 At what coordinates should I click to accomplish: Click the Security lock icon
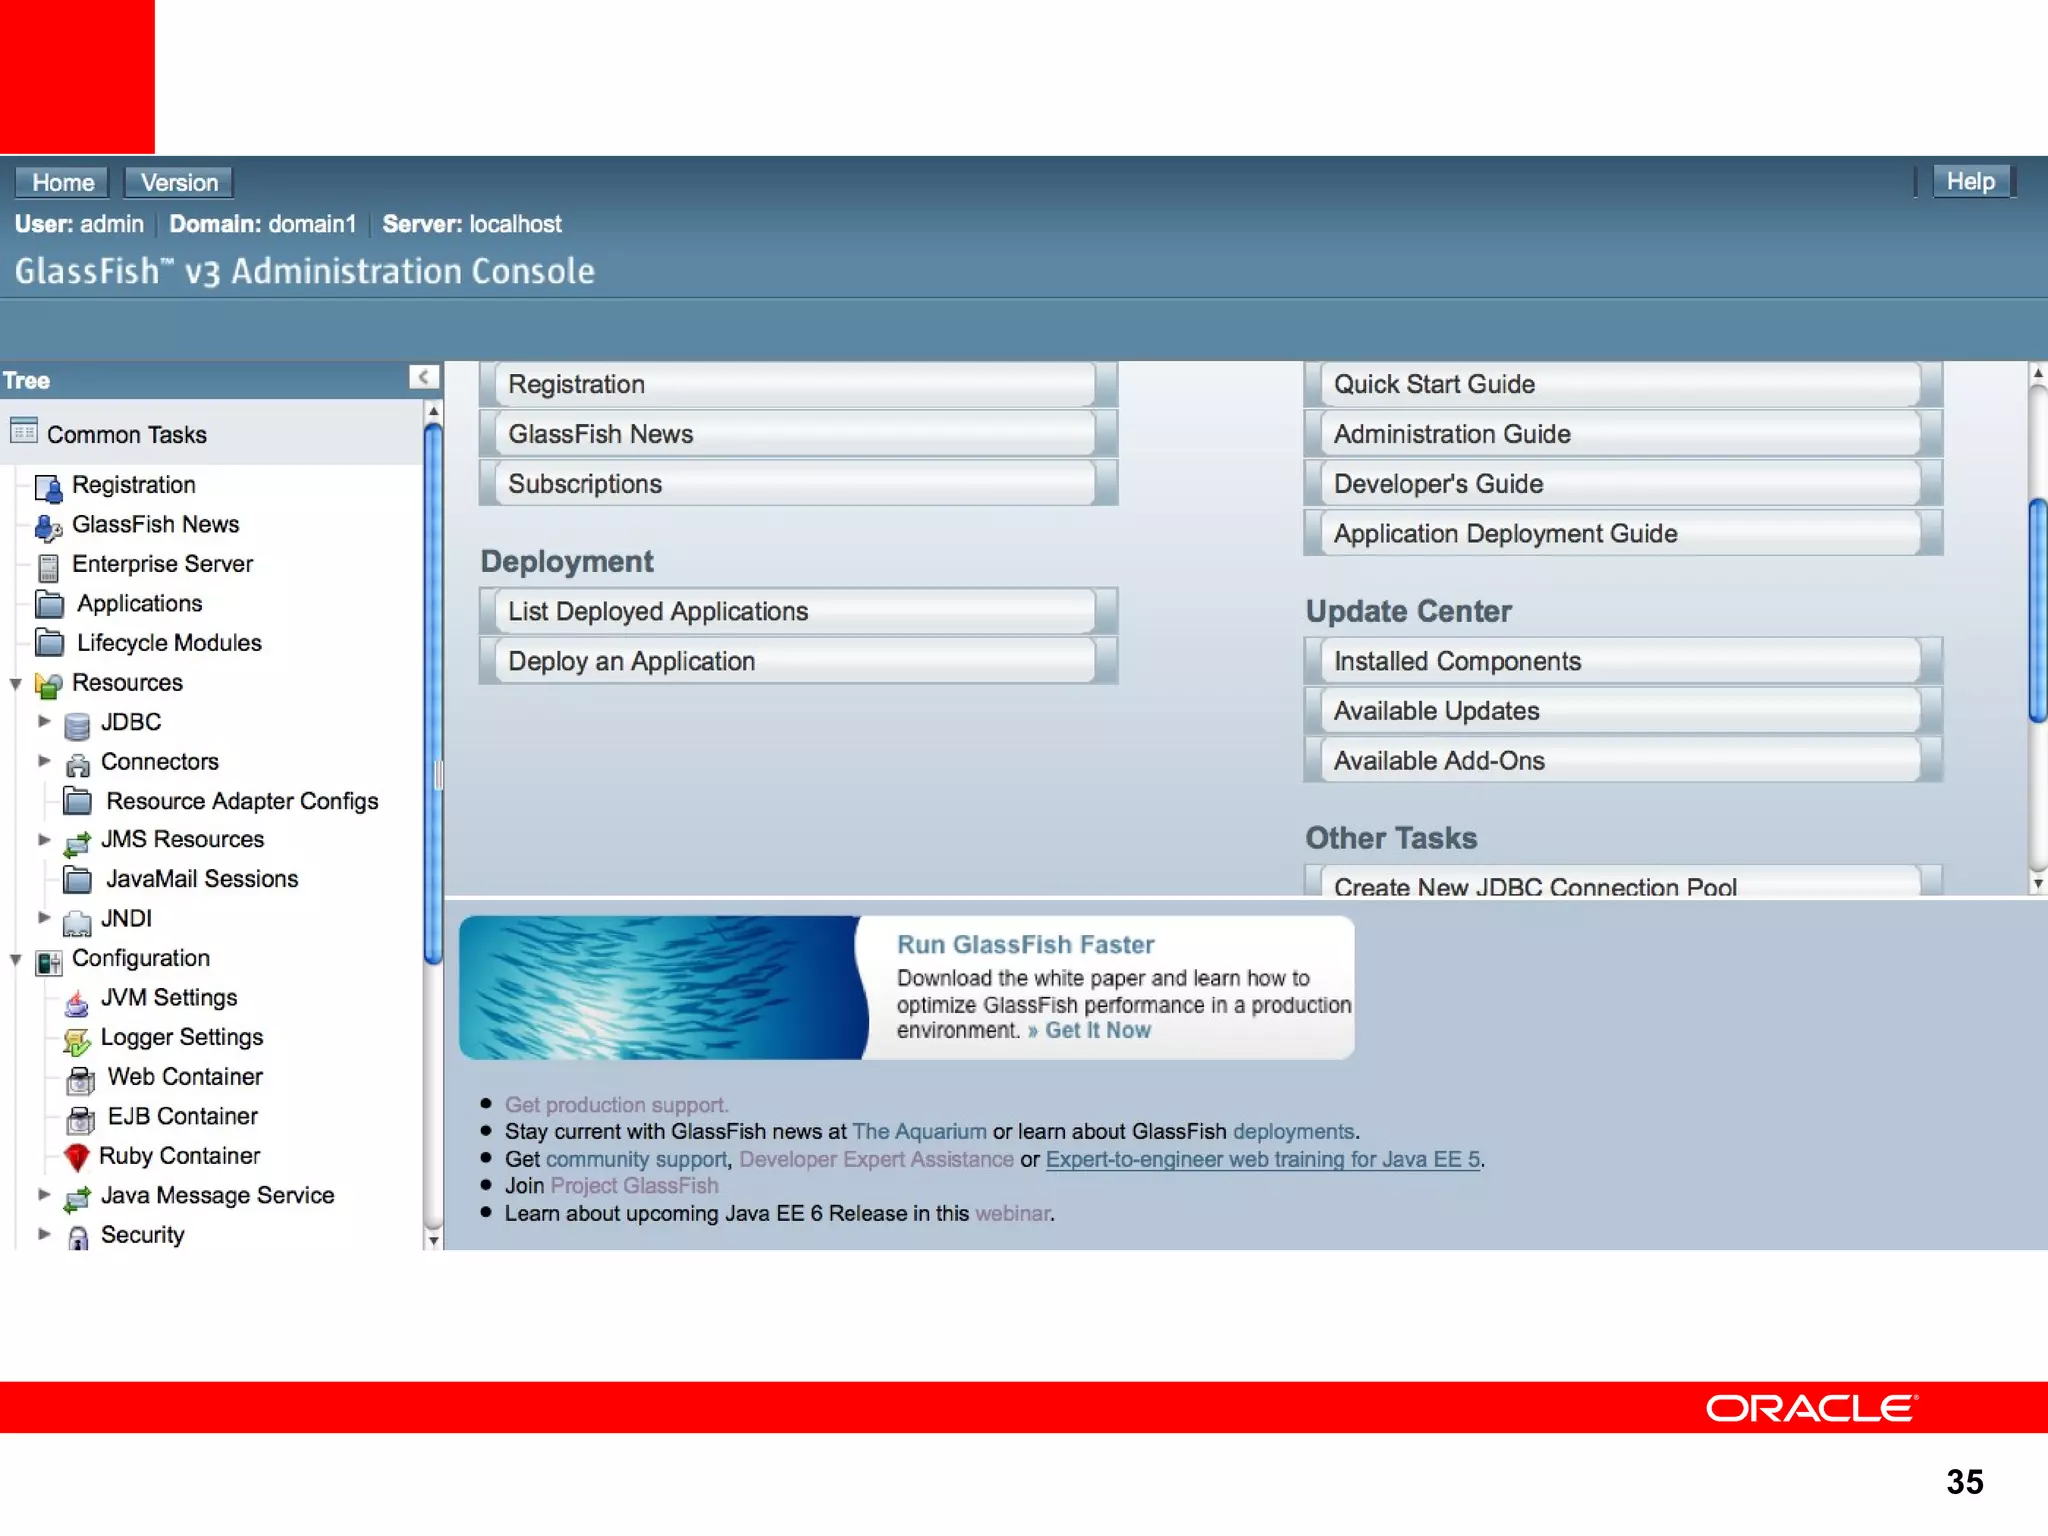[x=77, y=1237]
